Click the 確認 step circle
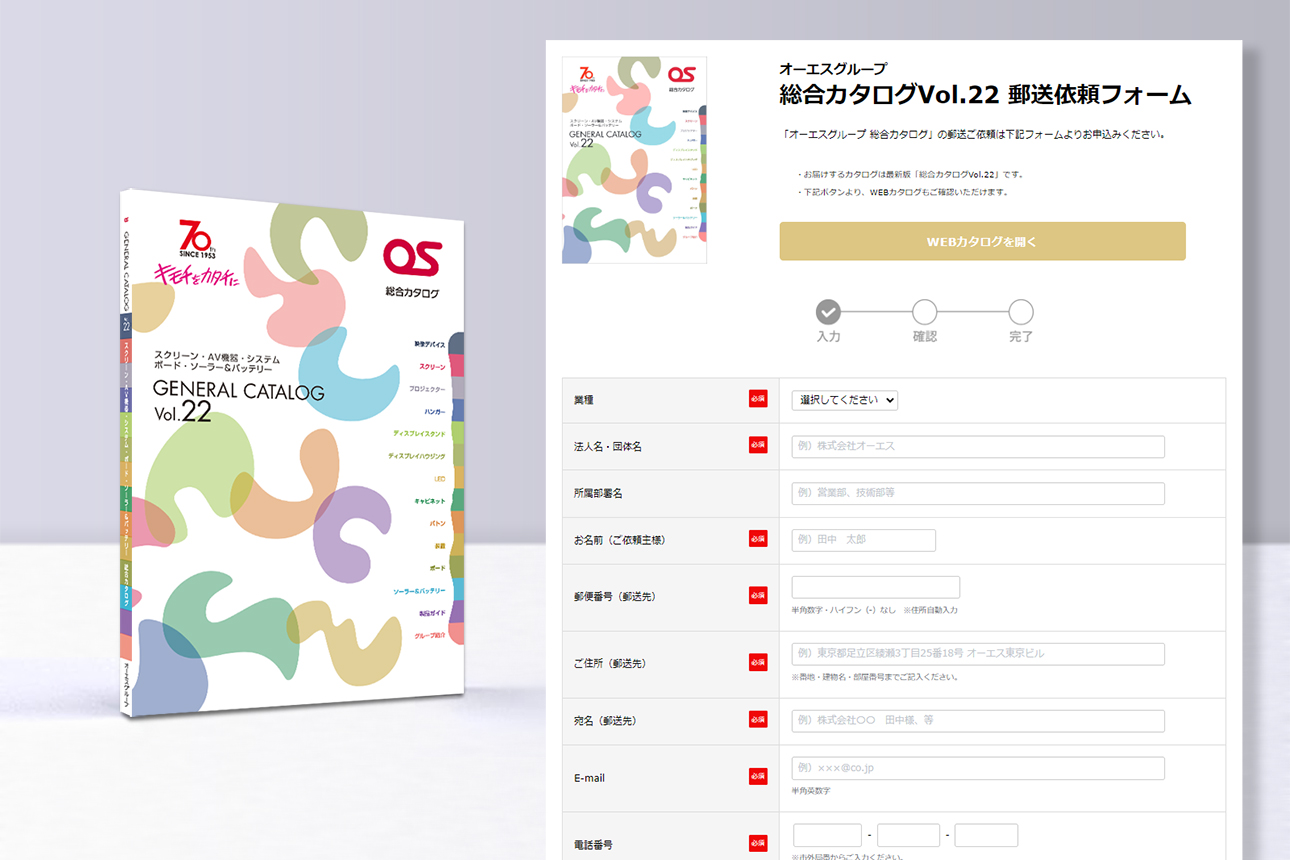 click(x=925, y=312)
